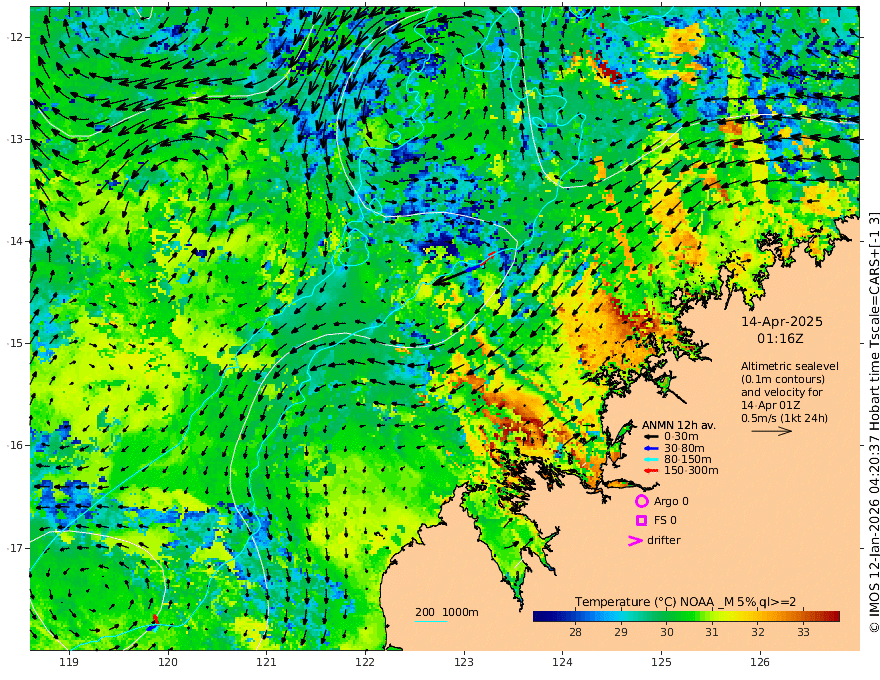Click the 'FS 0' legend label

click(x=665, y=521)
